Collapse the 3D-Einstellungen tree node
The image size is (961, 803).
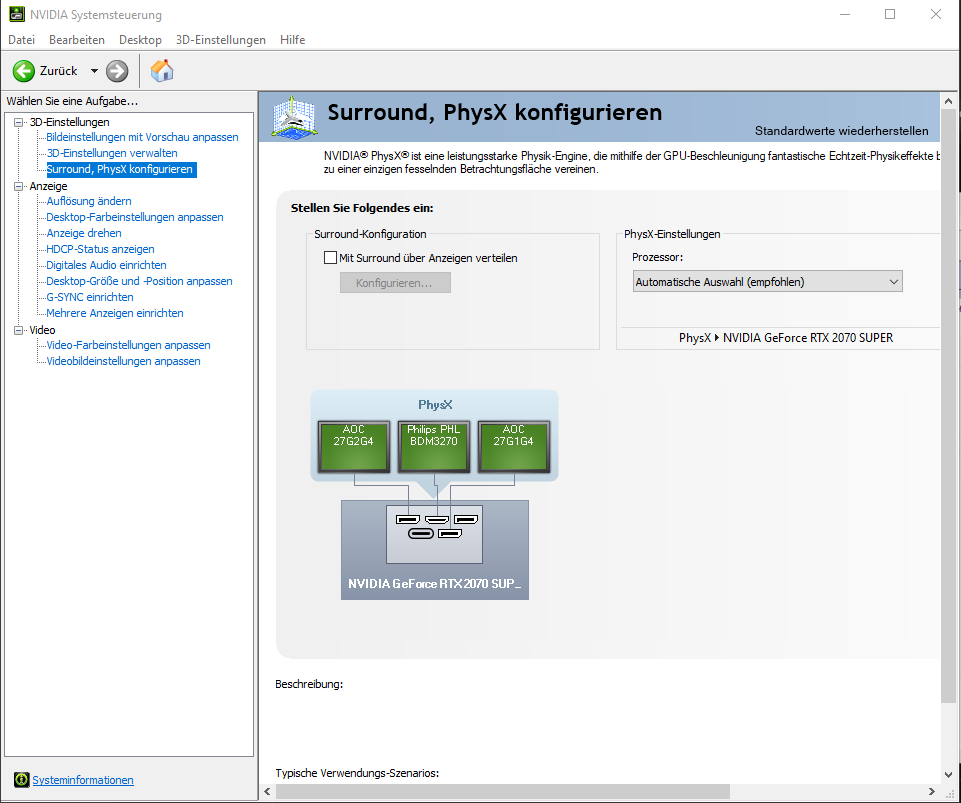pyautogui.click(x=18, y=122)
